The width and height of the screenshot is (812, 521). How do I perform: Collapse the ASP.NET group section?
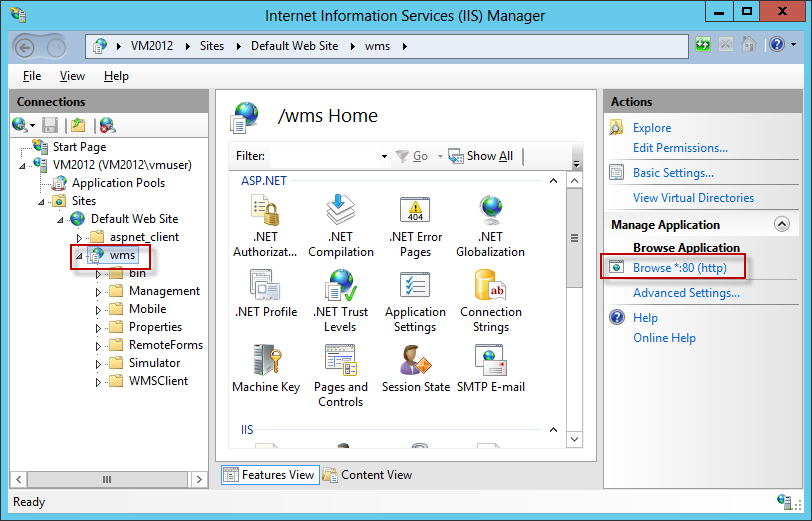(553, 181)
